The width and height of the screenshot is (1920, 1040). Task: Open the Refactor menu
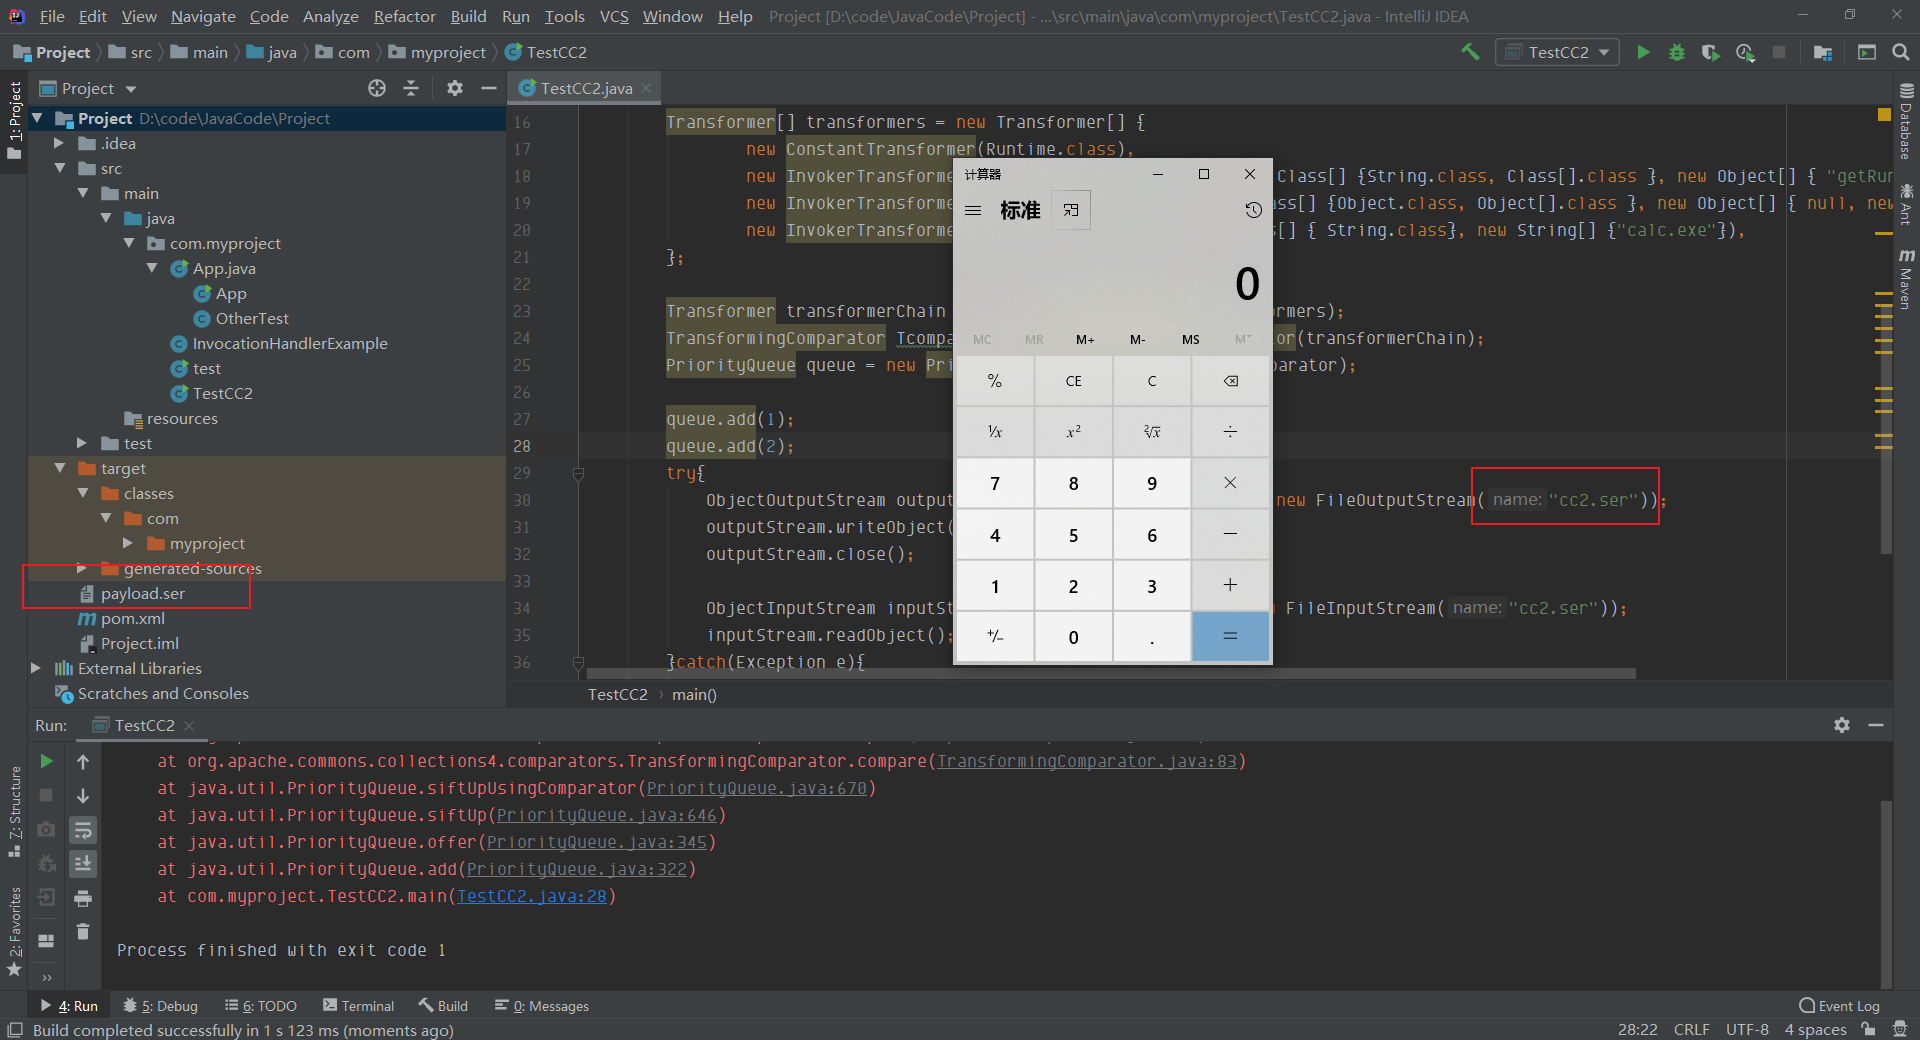pyautogui.click(x=404, y=16)
